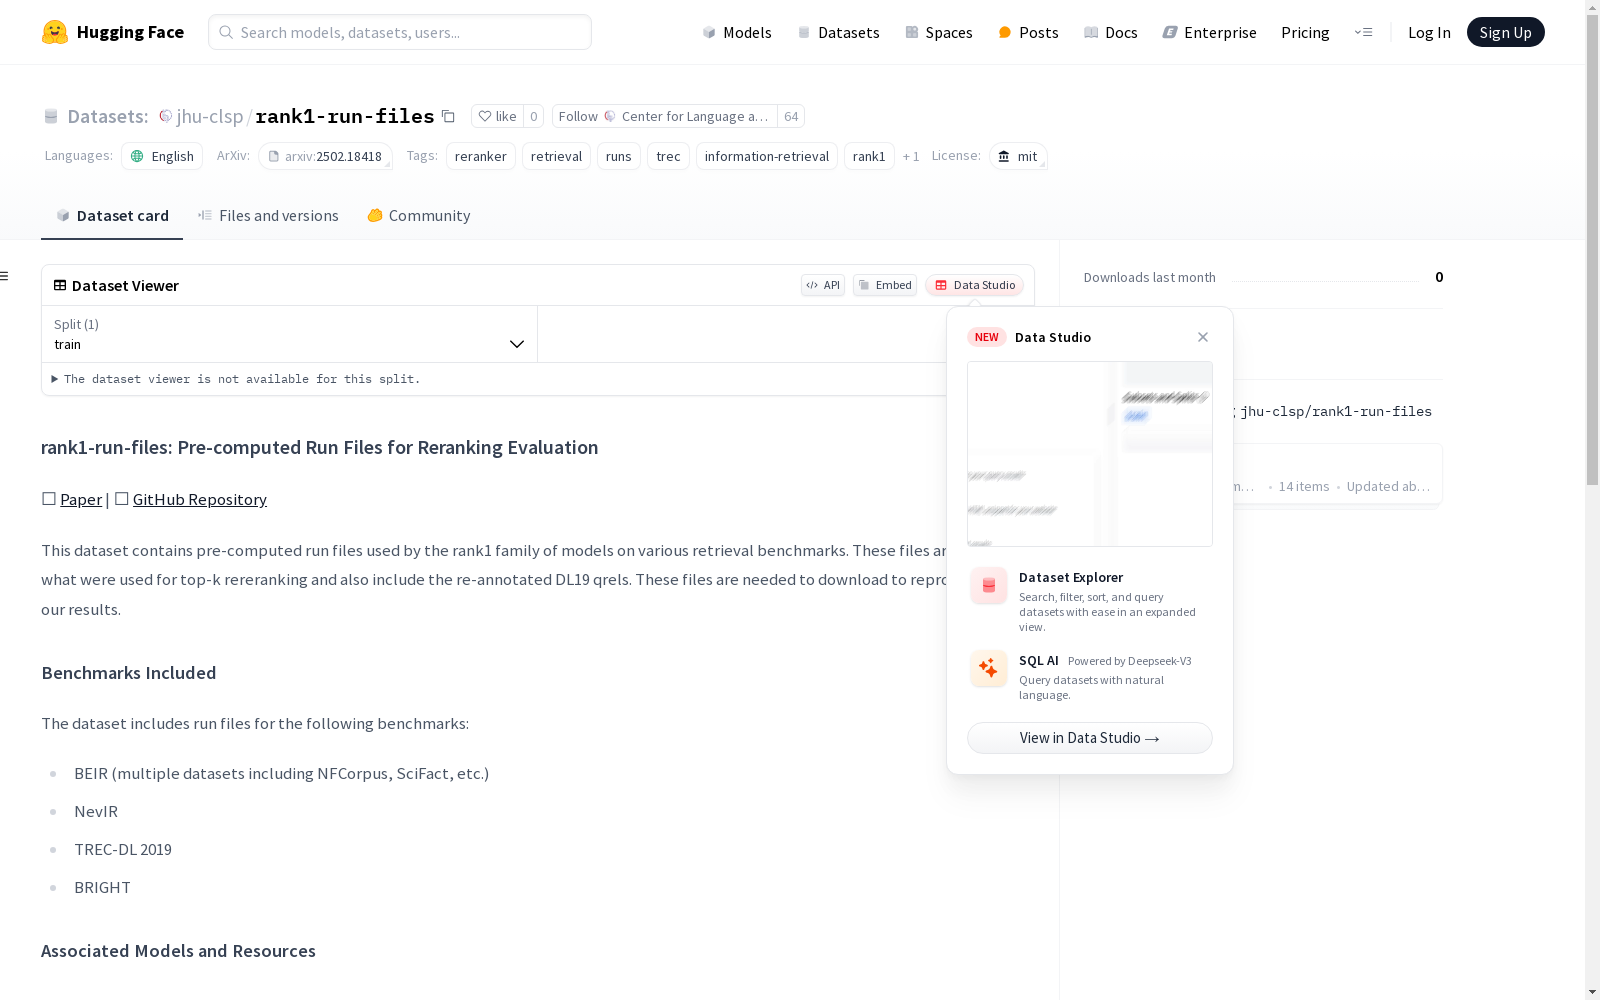Click the NevIR list item

tap(96, 811)
